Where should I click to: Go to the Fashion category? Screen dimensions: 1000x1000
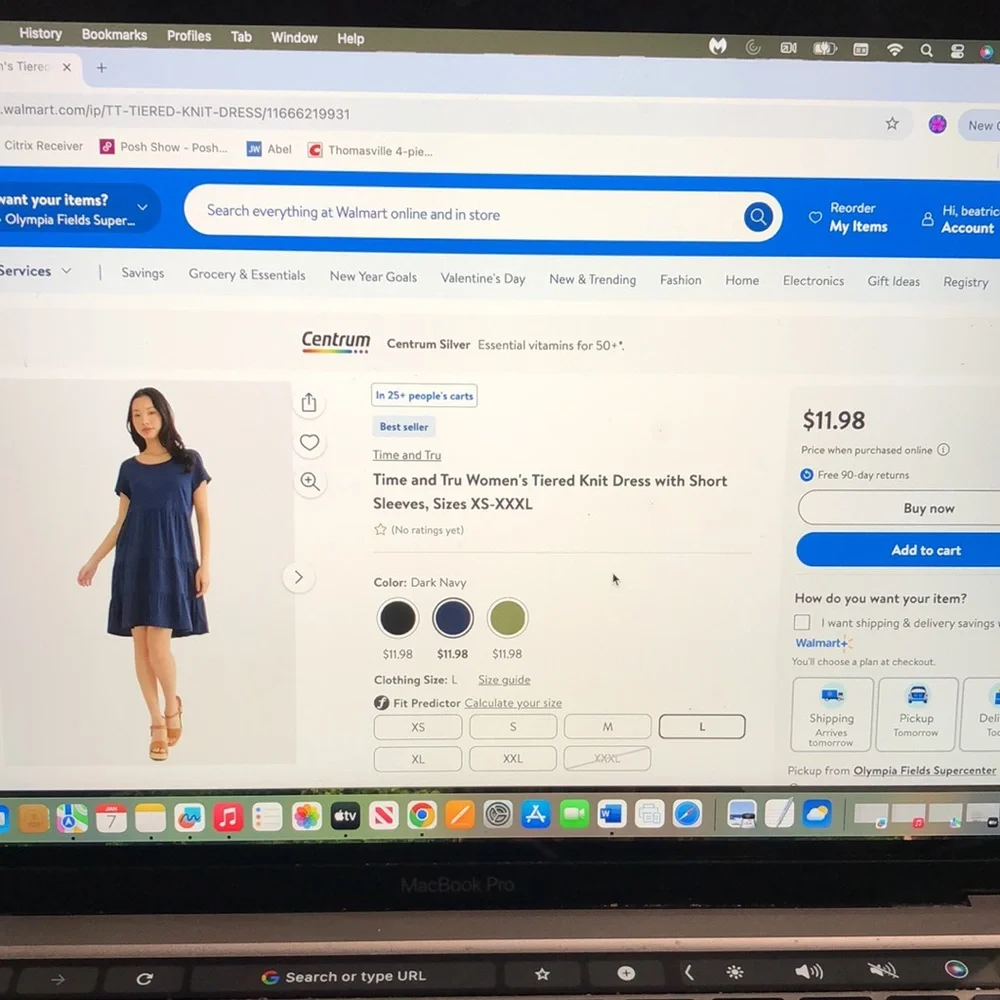(x=680, y=280)
